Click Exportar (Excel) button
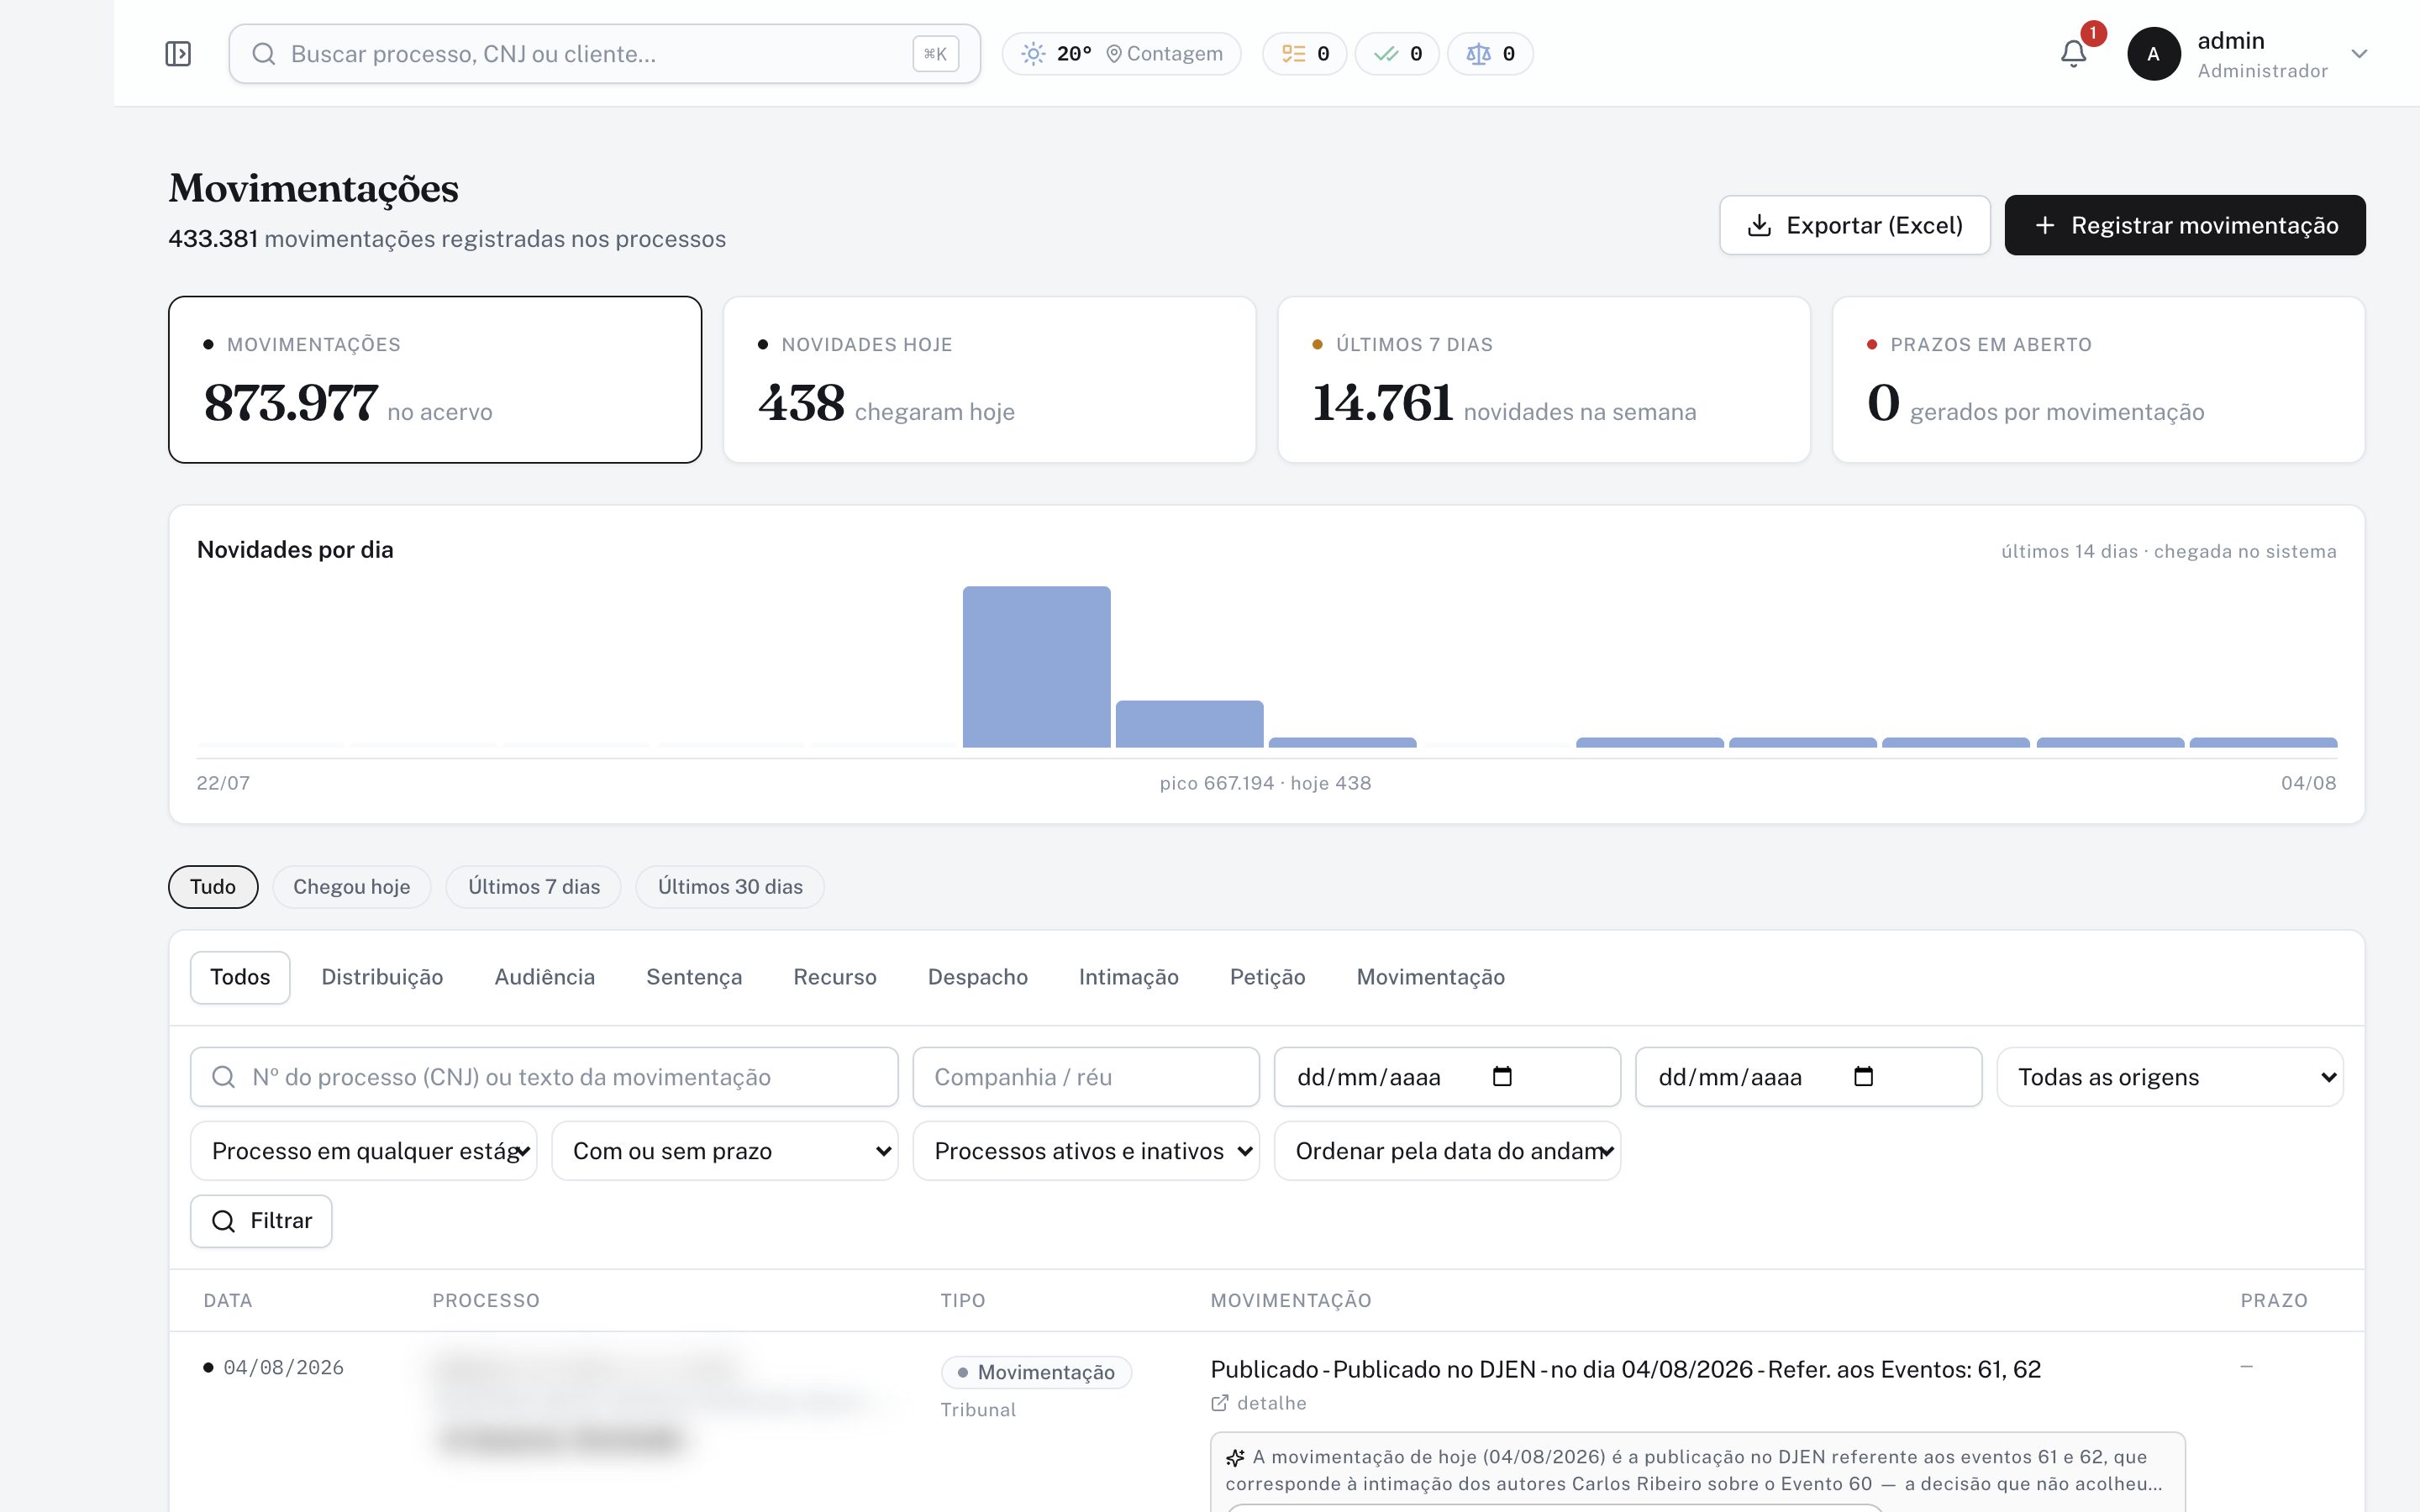2420x1512 pixels. [1855, 225]
